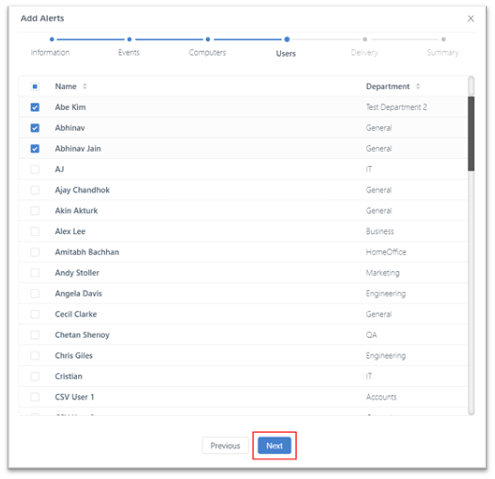The height and width of the screenshot is (479, 495).
Task: Close the Add Alerts dialog
Action: tap(470, 19)
